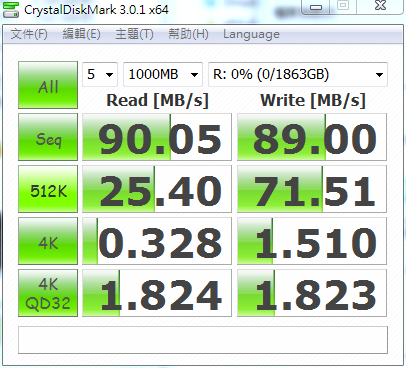
Task: Run the 4K random test
Action: [x=48, y=241]
